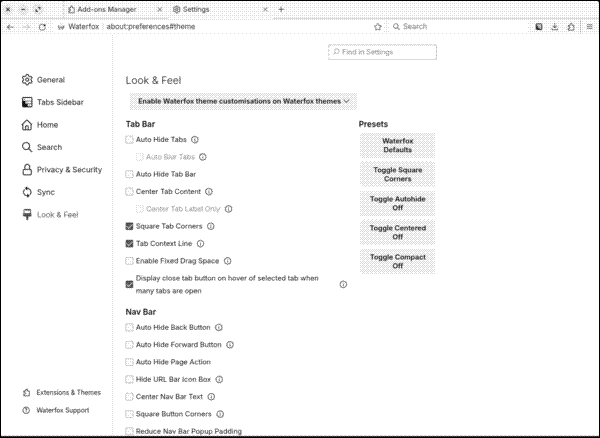This screenshot has height=438, width=600.
Task: Enable Auto Hide Tabs checkbox
Action: point(129,140)
